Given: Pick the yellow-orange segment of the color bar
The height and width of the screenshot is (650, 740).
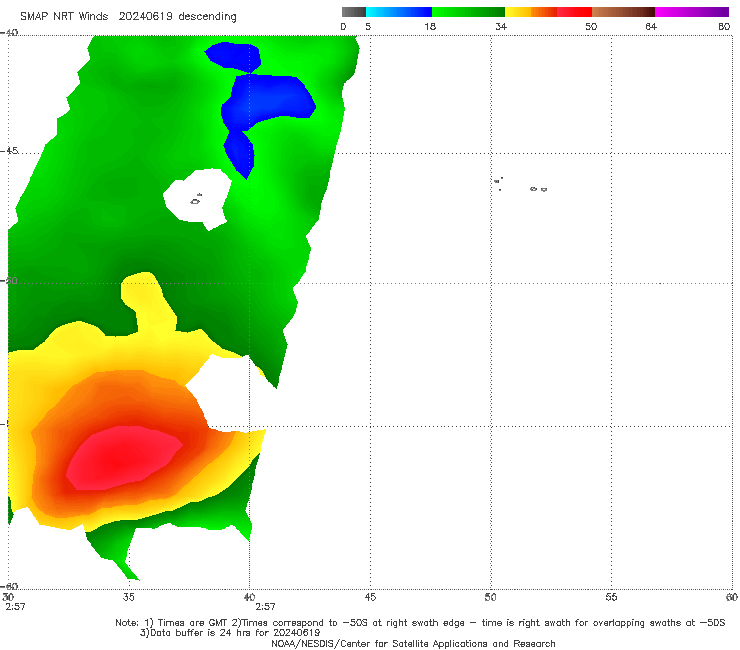Looking at the screenshot, I should click(x=531, y=12).
